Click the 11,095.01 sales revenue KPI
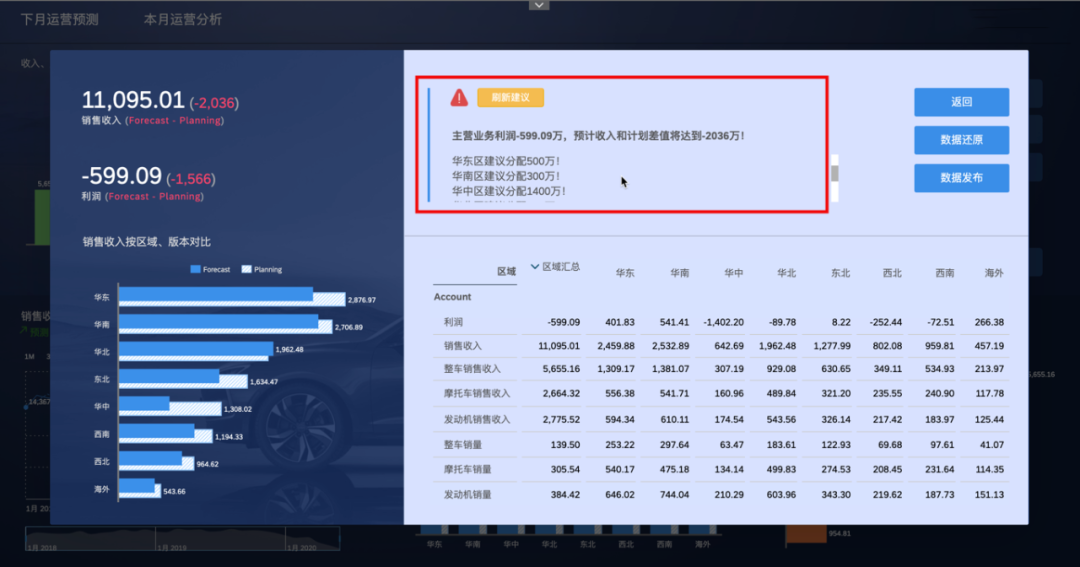This screenshot has height=567, width=1080. click(133, 101)
